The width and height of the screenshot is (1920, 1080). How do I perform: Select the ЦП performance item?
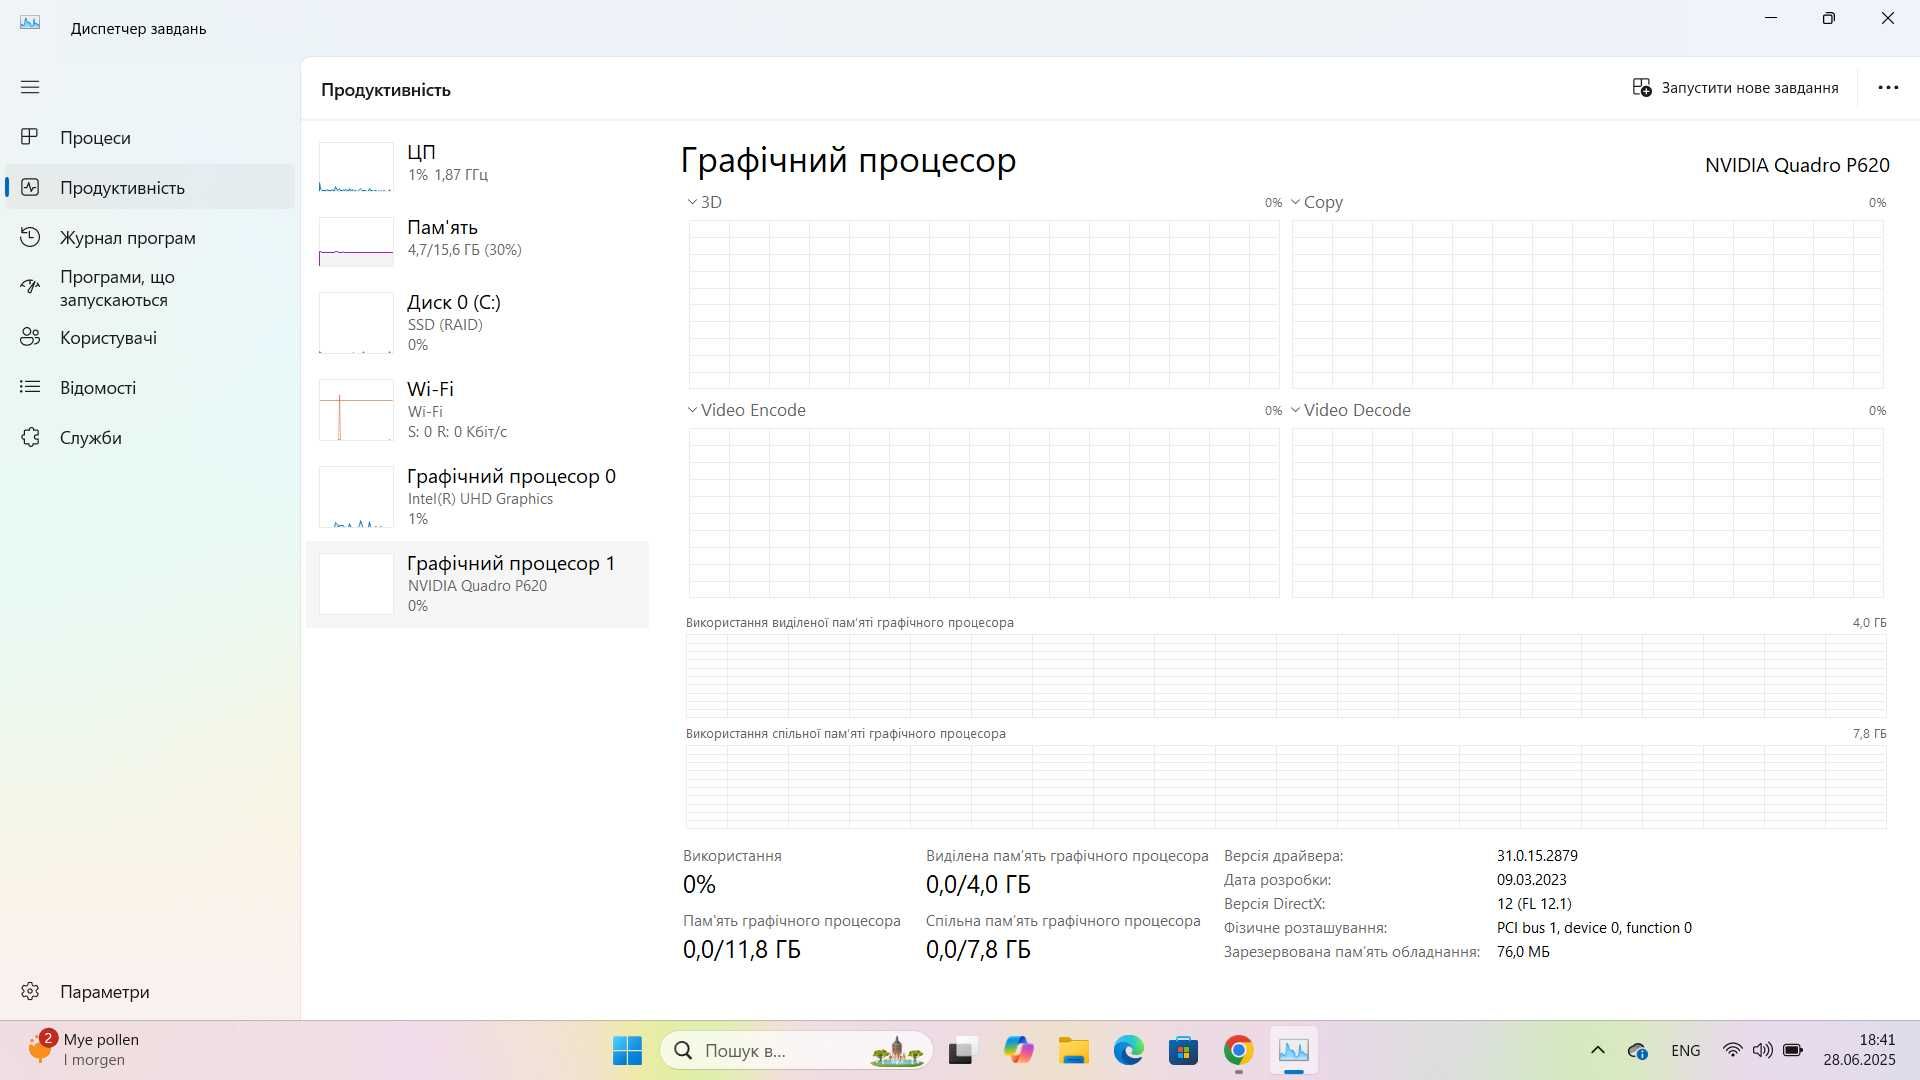pos(478,165)
